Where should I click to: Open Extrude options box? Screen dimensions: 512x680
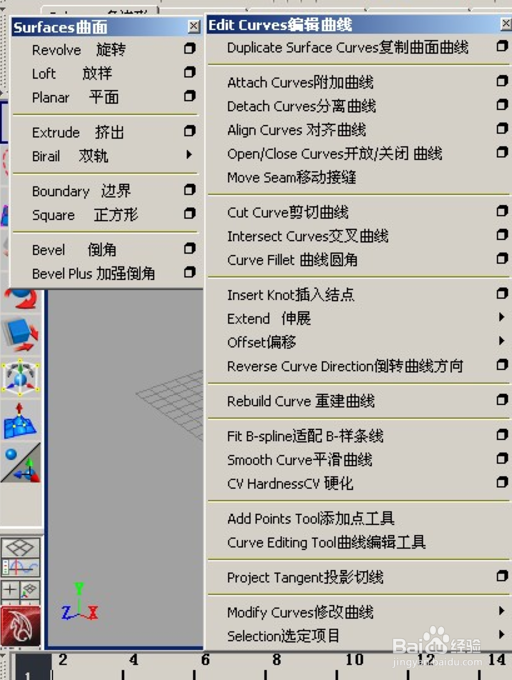click(189, 131)
